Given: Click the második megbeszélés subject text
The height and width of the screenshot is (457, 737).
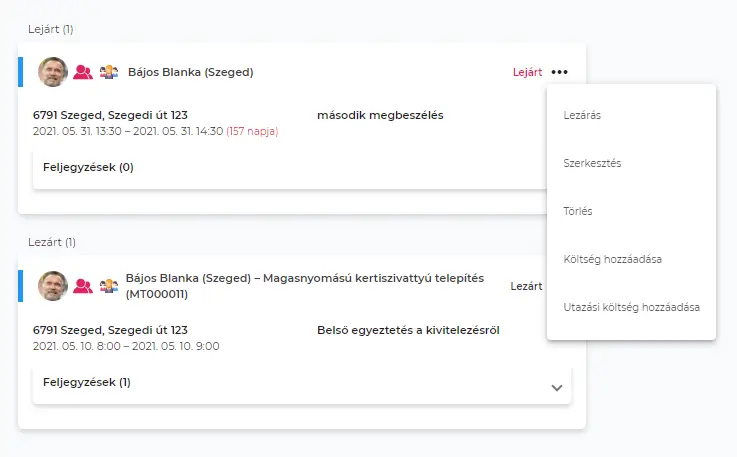Looking at the screenshot, I should (379, 115).
